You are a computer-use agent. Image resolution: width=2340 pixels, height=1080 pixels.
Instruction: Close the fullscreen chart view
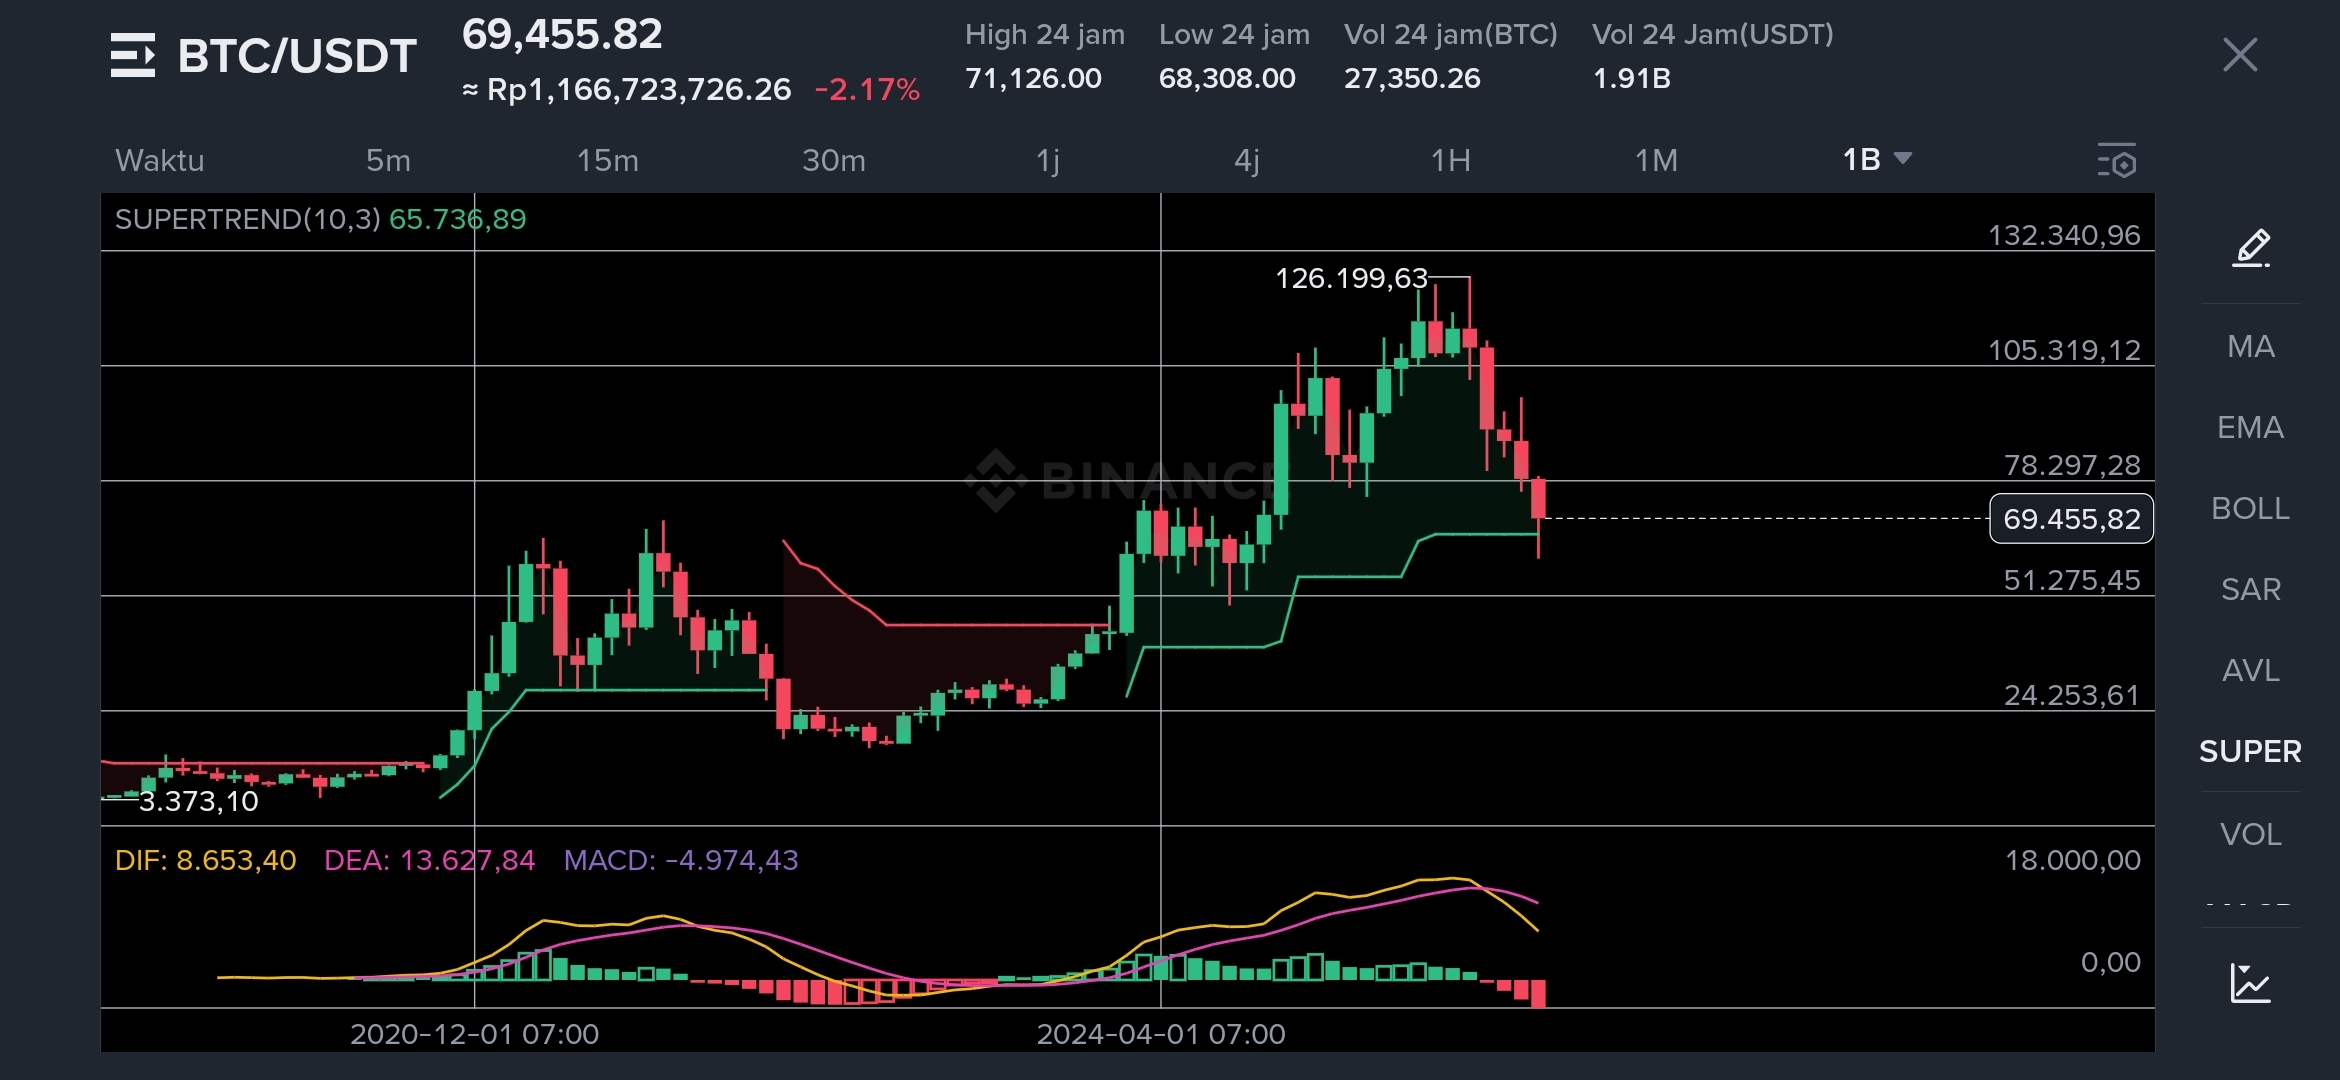[x=2239, y=55]
